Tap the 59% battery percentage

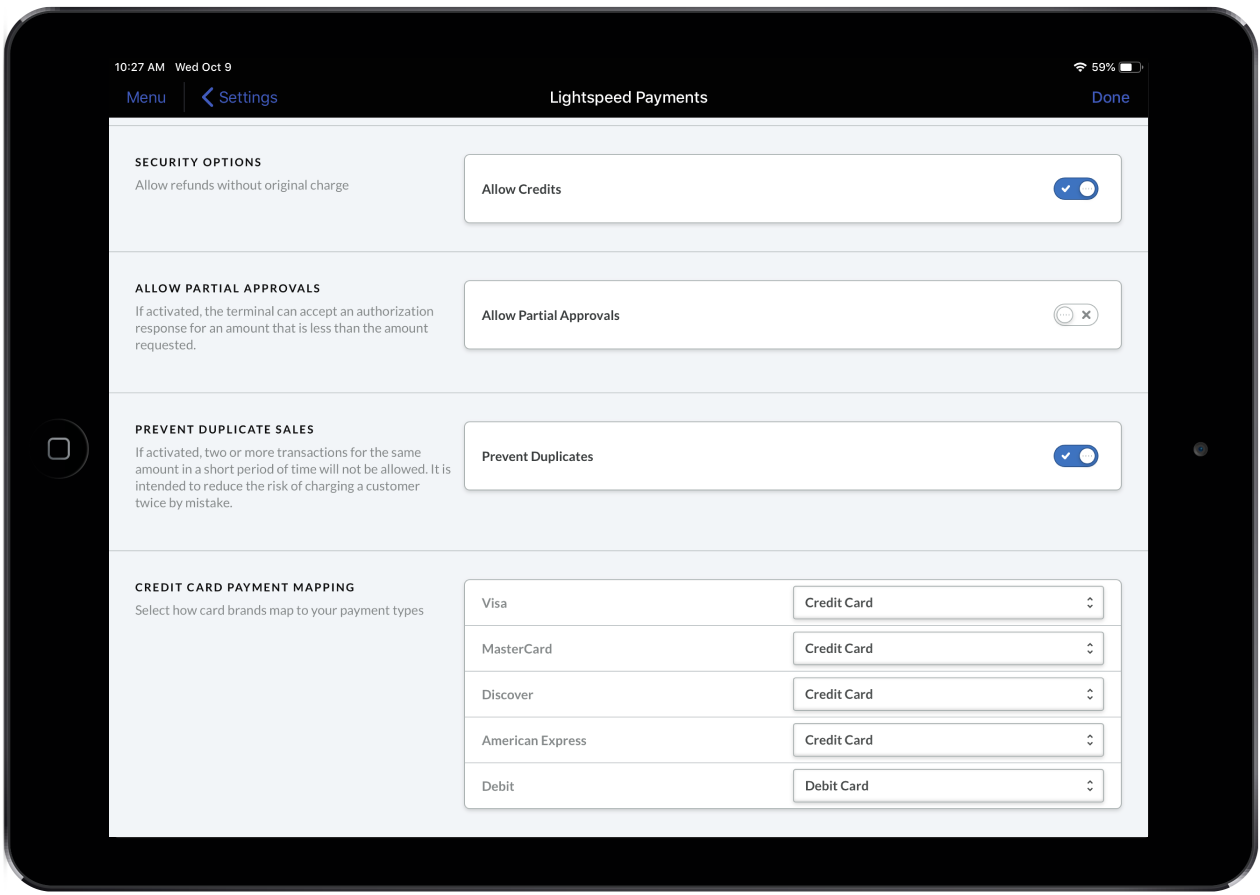pyautogui.click(x=1103, y=67)
